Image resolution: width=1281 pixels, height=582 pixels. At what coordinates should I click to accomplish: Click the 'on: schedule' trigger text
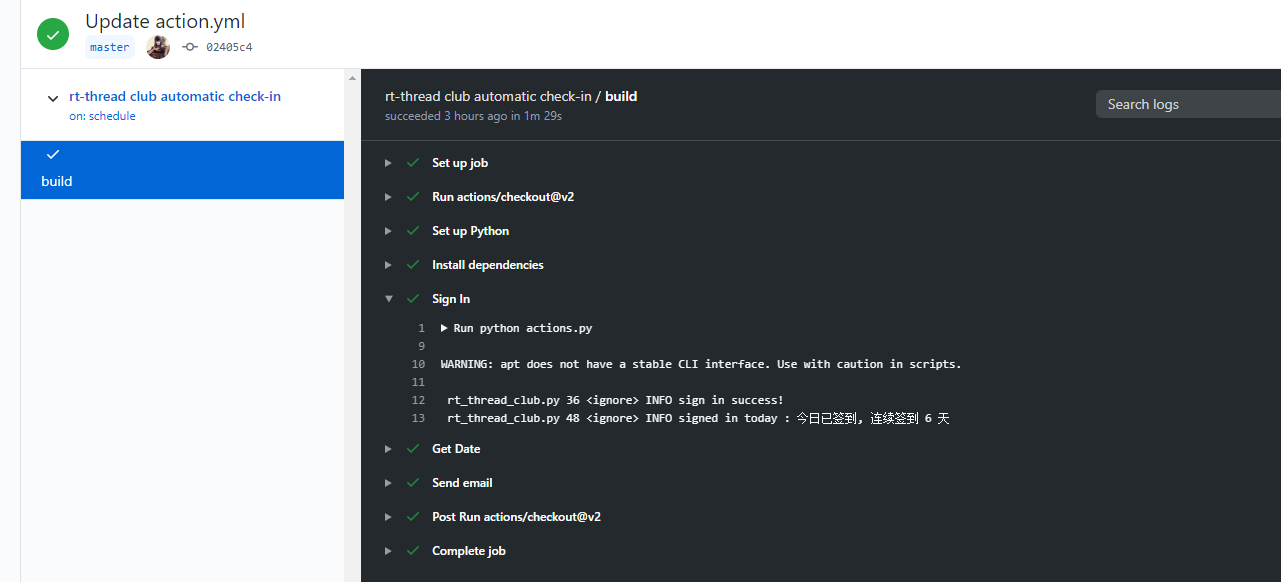tap(102, 116)
